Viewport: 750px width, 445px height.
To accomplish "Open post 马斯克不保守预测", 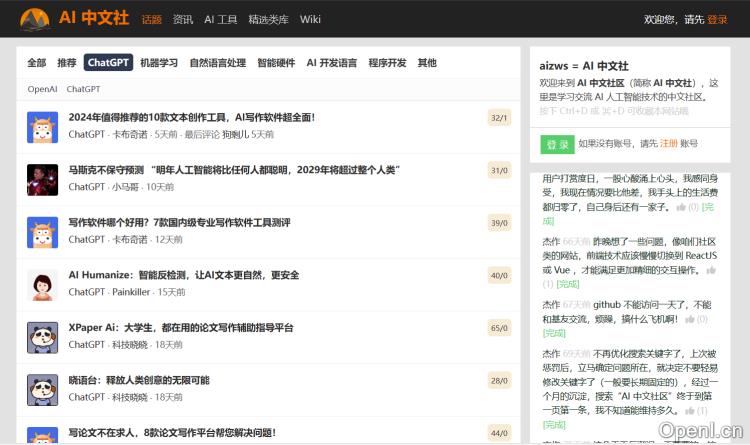I will click(x=234, y=170).
